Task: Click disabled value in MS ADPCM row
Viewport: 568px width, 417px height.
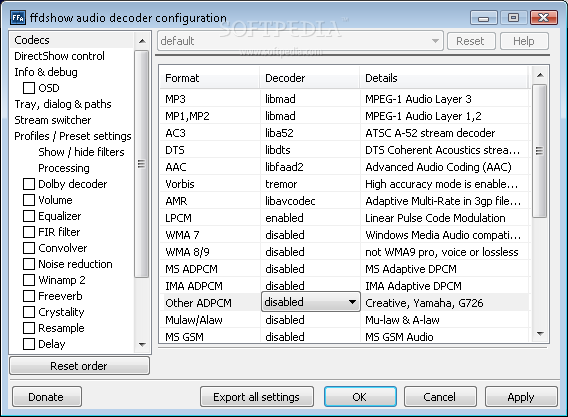Action: [285, 269]
